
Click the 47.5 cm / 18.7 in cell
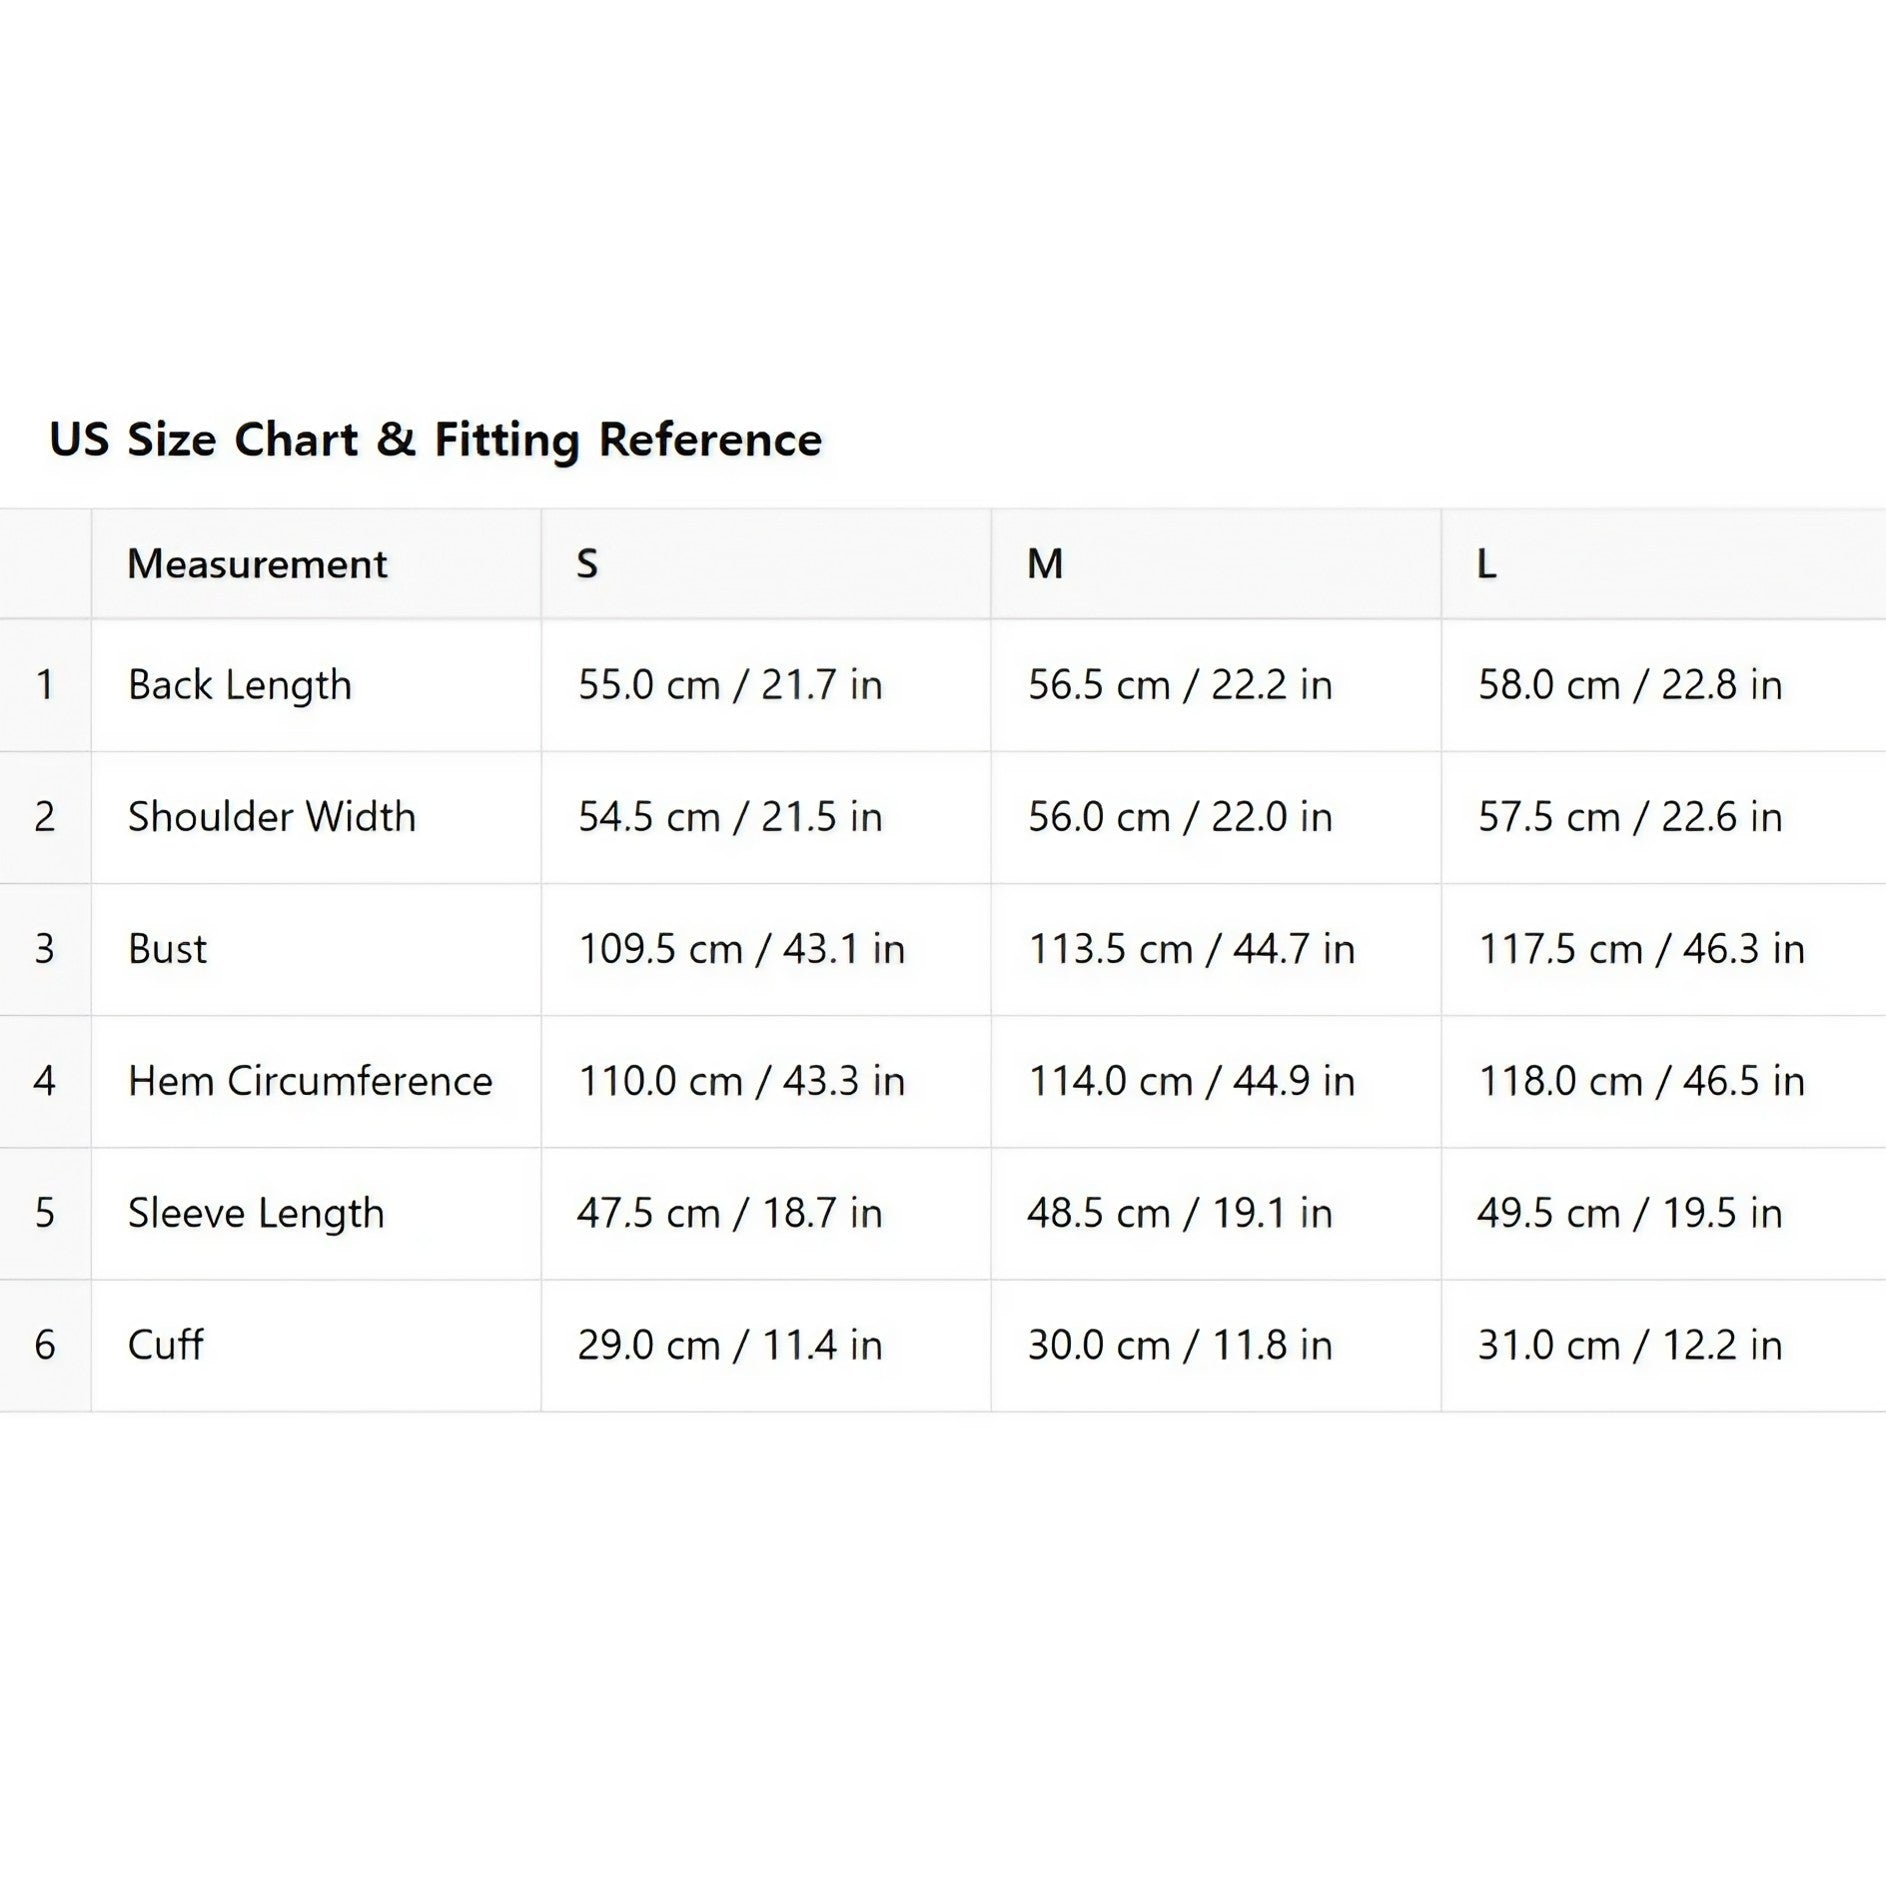[766, 1213]
